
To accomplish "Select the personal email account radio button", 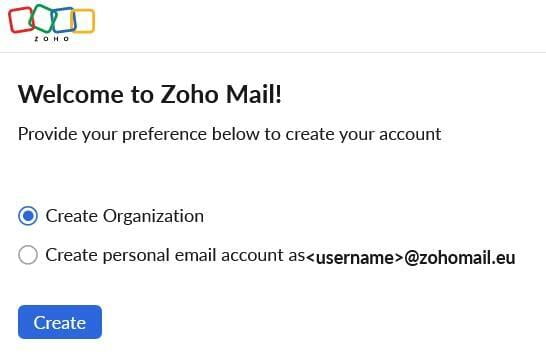I will click(x=28, y=255).
